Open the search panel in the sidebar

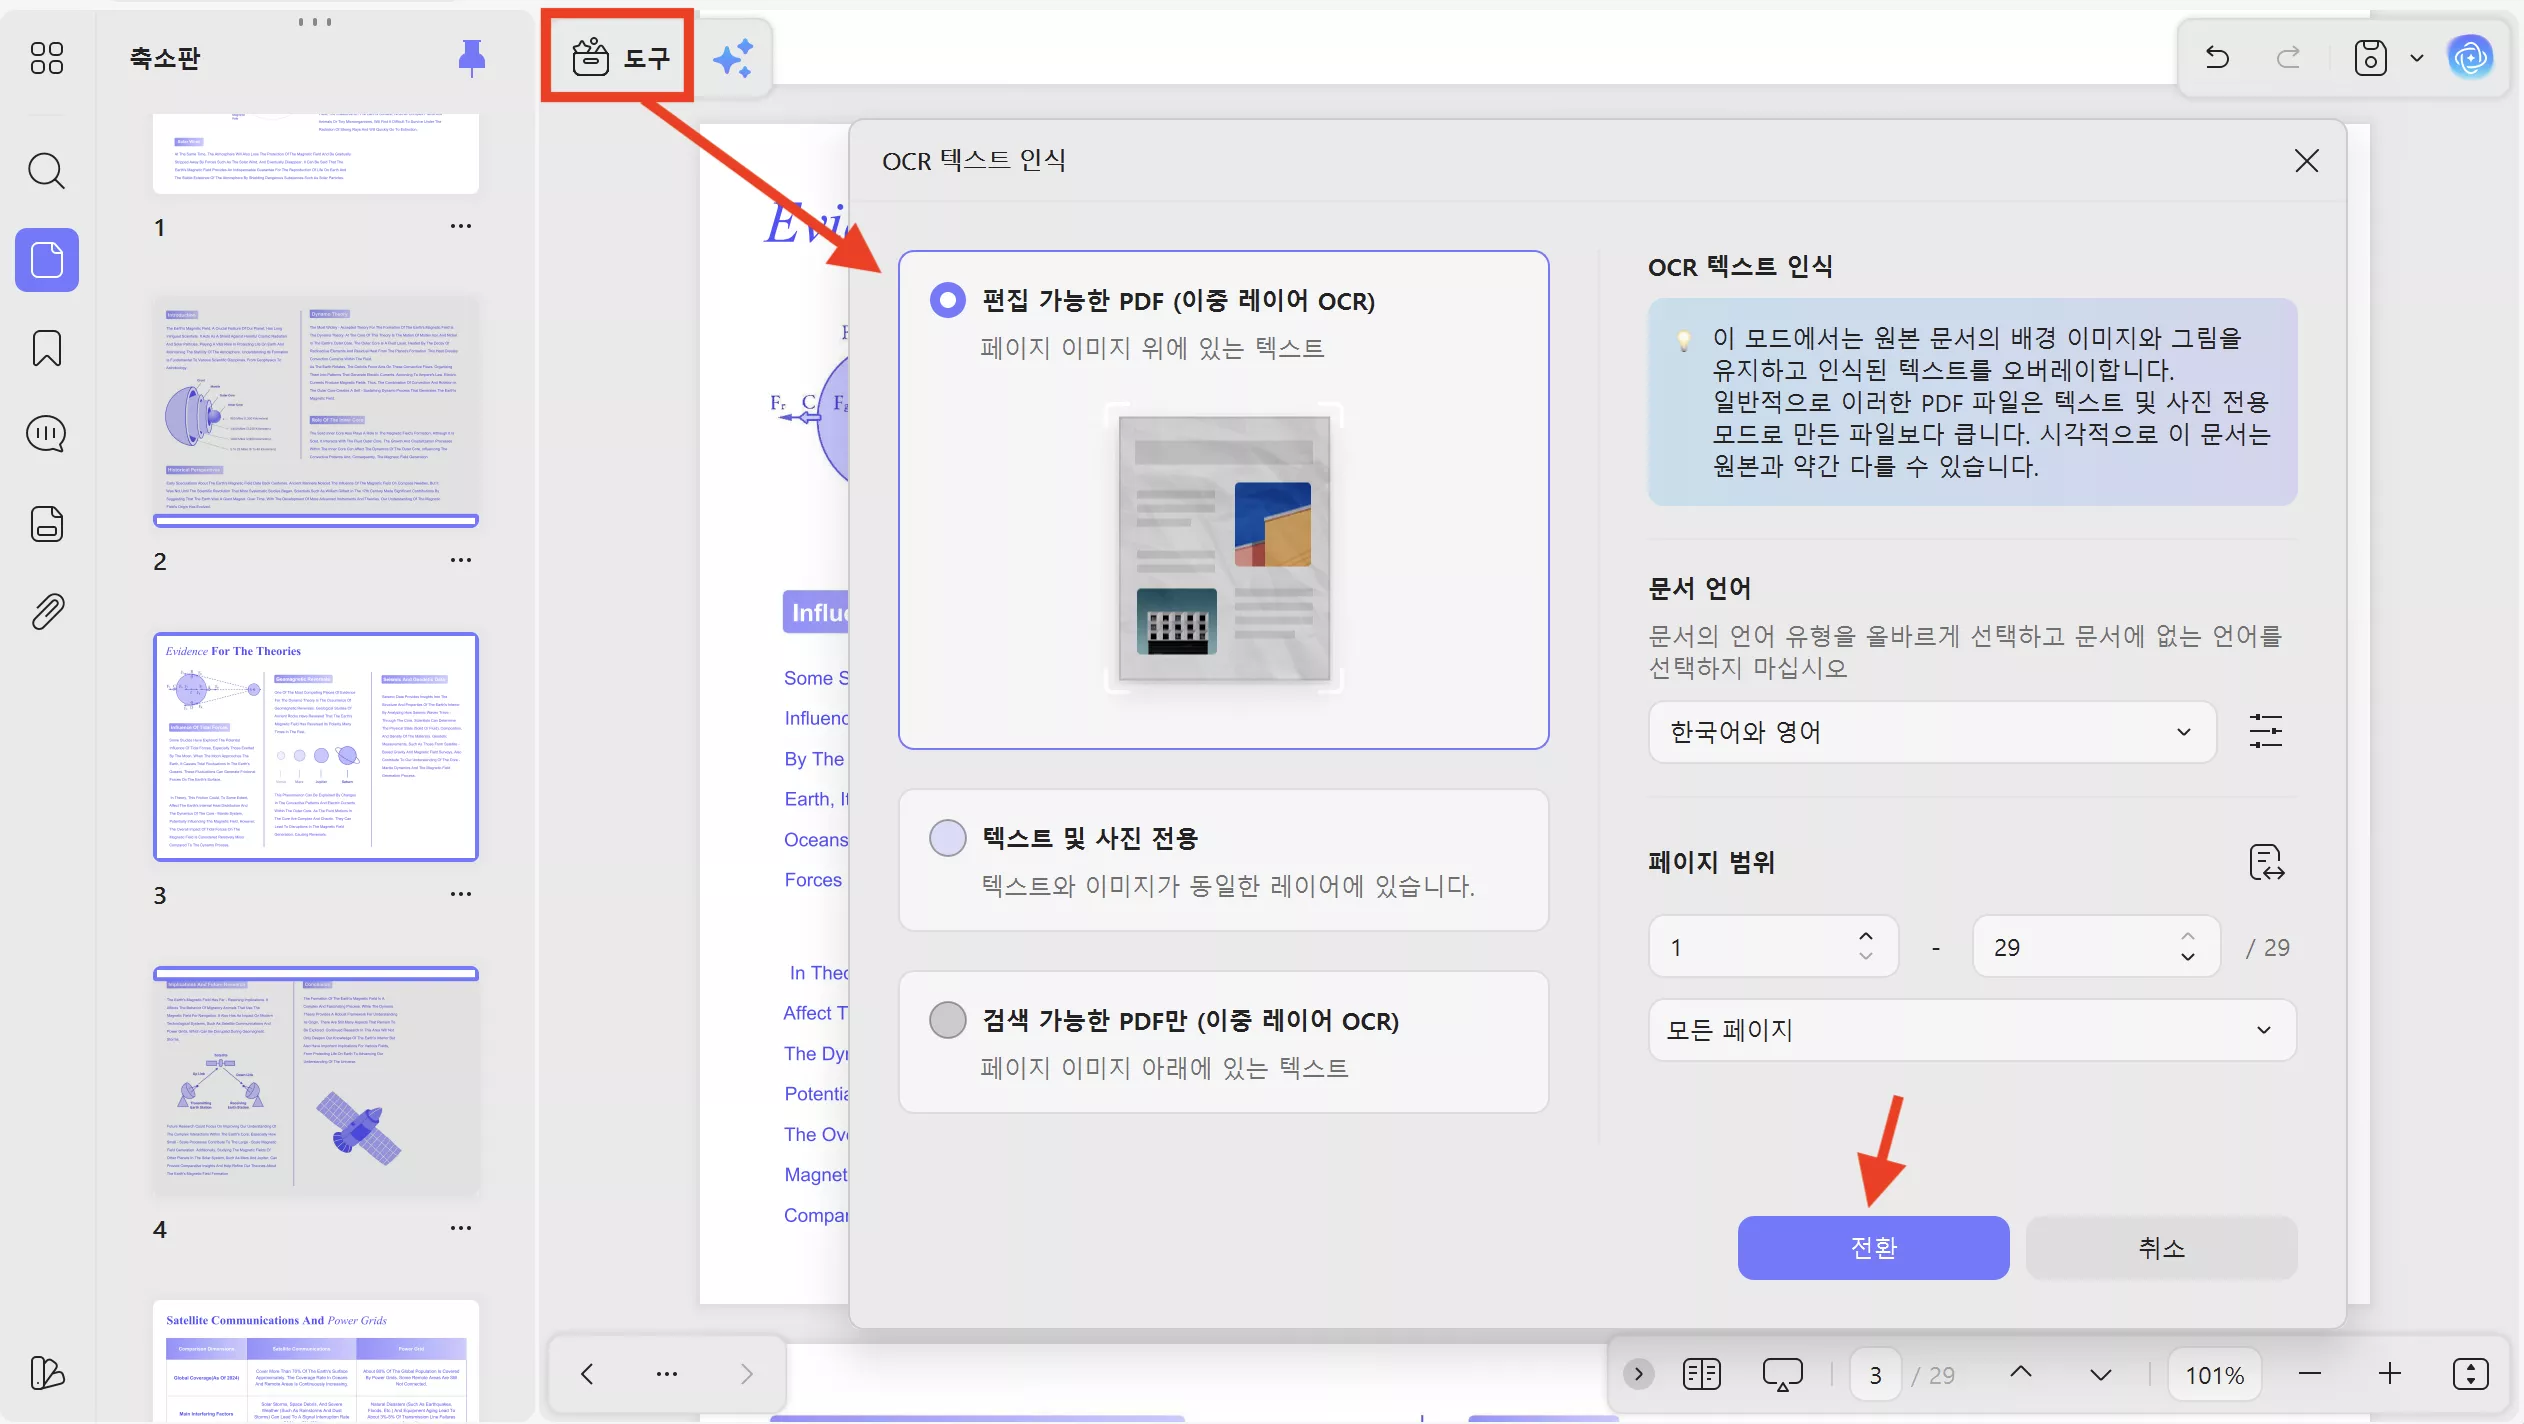46,171
